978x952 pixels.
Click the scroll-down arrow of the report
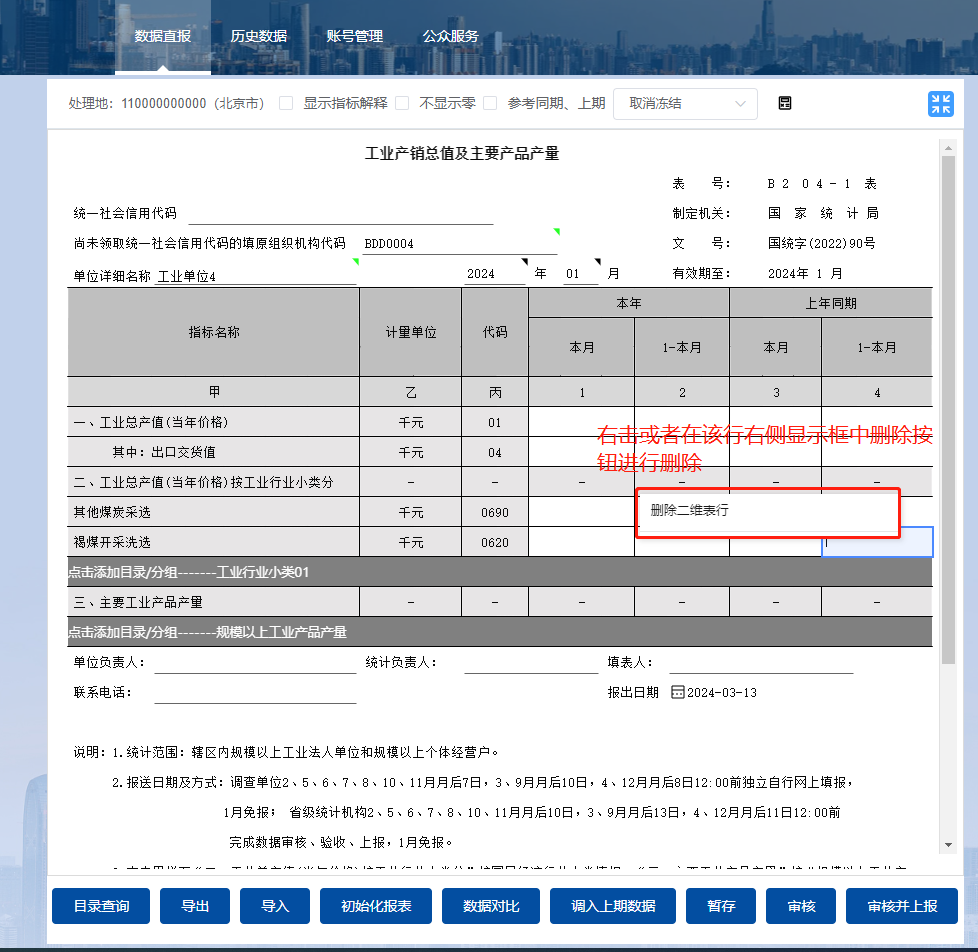click(x=947, y=845)
